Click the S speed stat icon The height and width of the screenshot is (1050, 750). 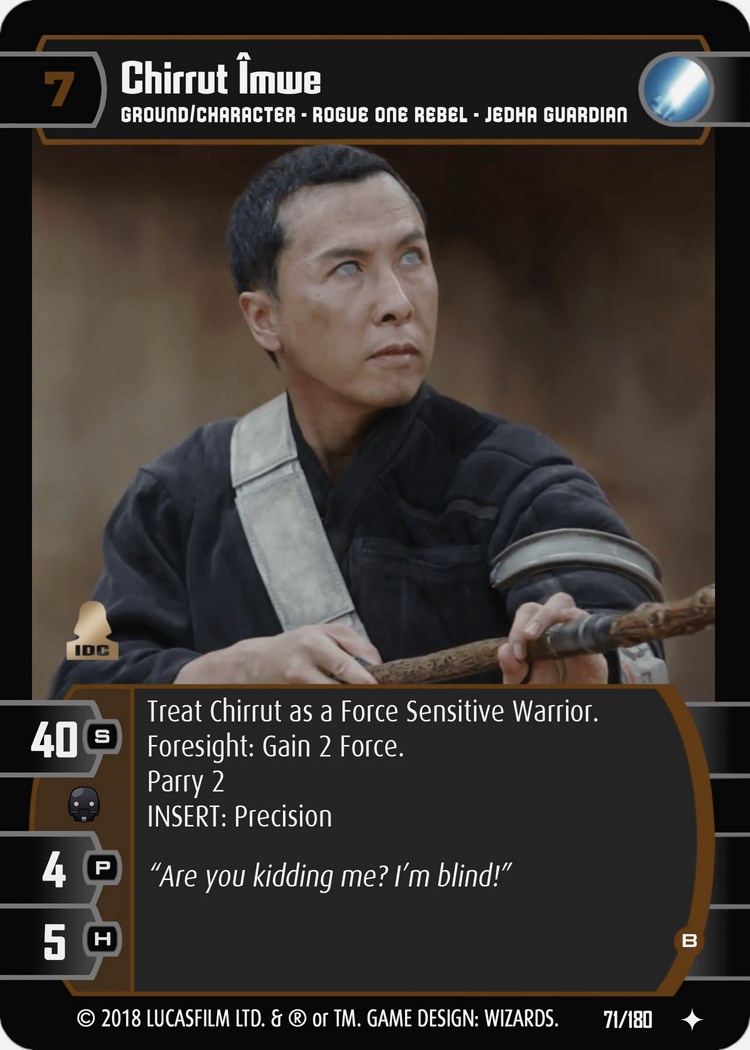[x=102, y=737]
